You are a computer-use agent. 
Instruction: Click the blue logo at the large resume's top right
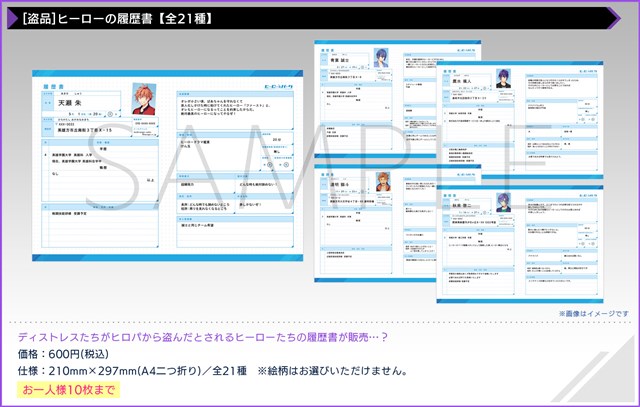pyautogui.click(x=279, y=87)
